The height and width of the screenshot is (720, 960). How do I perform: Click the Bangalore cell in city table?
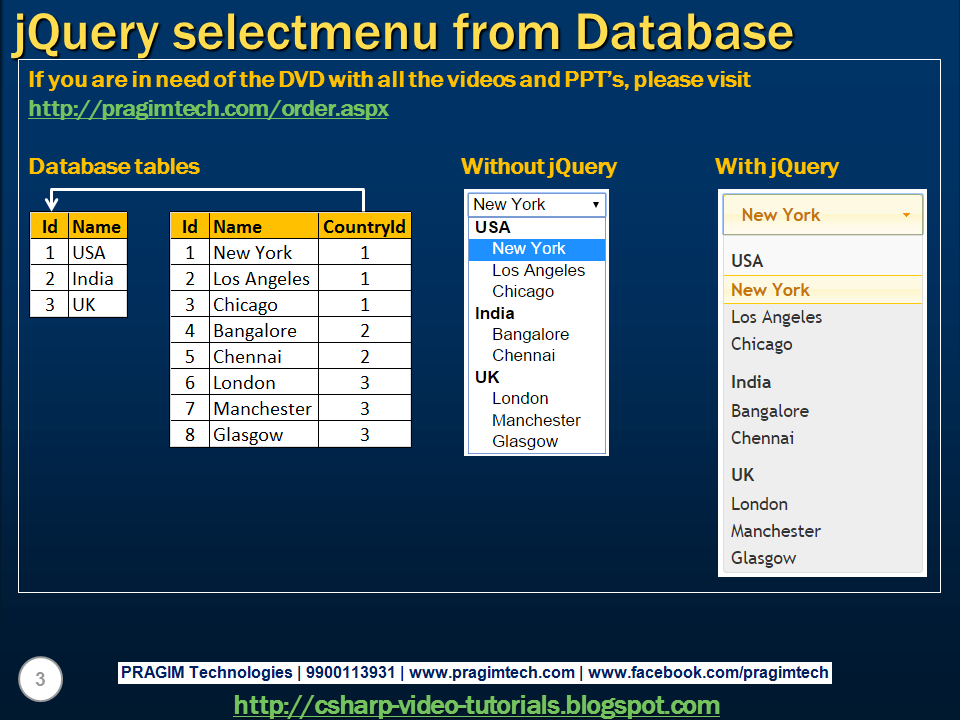tap(264, 331)
